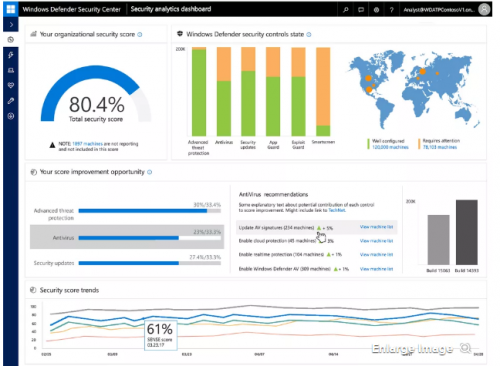Select Advanced threat protection improvement progress bar

150,211
